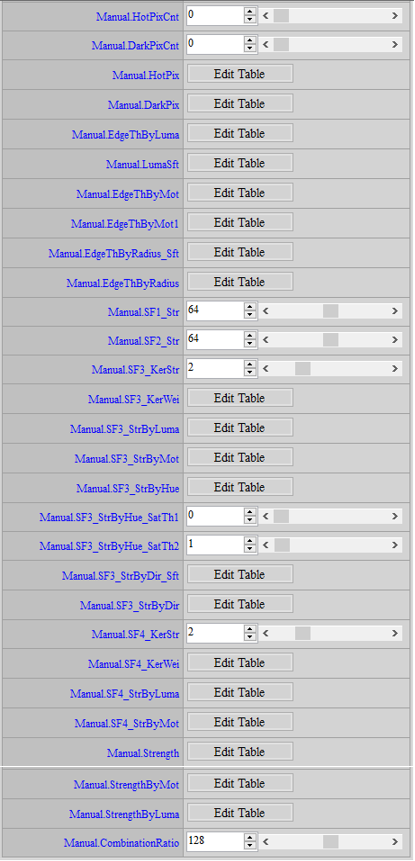
Task: Click left arrow of Manual.SF4_KerStr slider
Action: [266, 634]
